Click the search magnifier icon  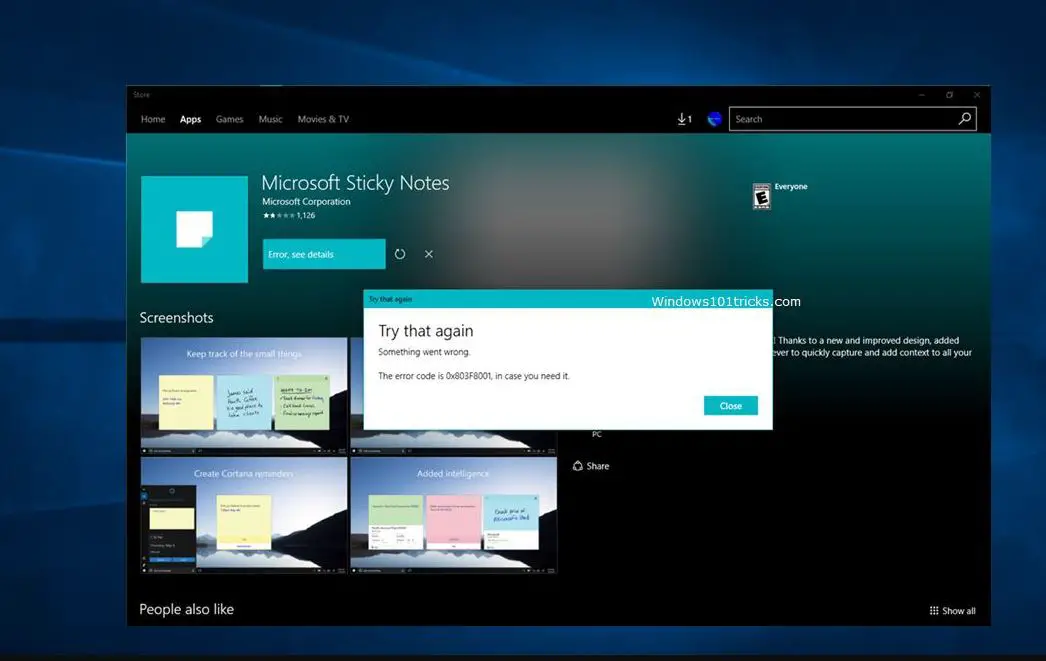click(x=965, y=119)
